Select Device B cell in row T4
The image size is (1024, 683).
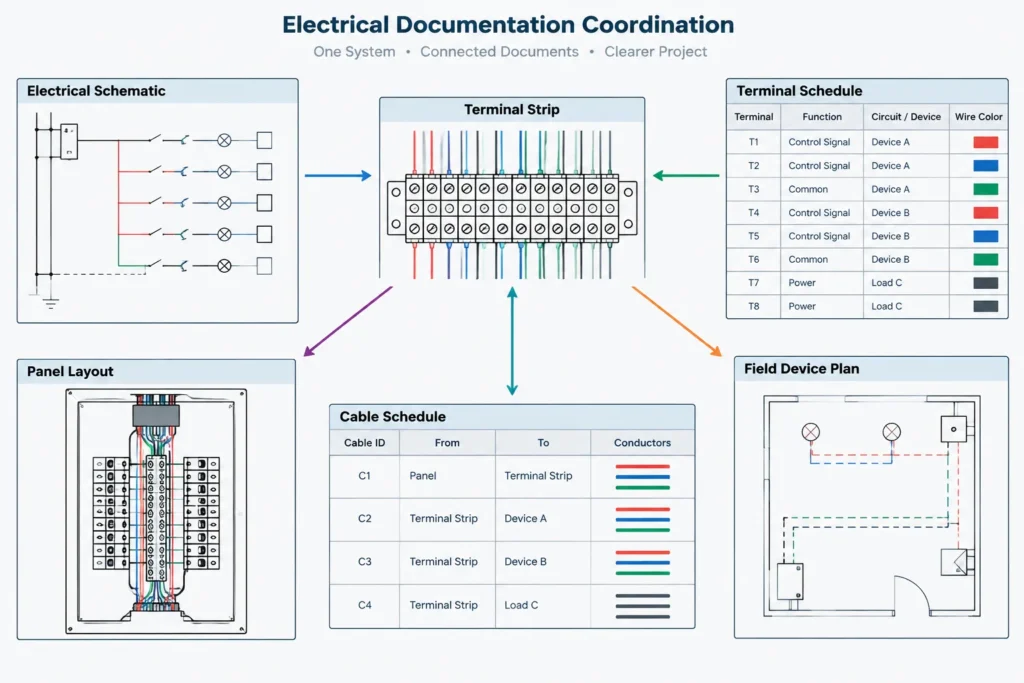pos(906,213)
